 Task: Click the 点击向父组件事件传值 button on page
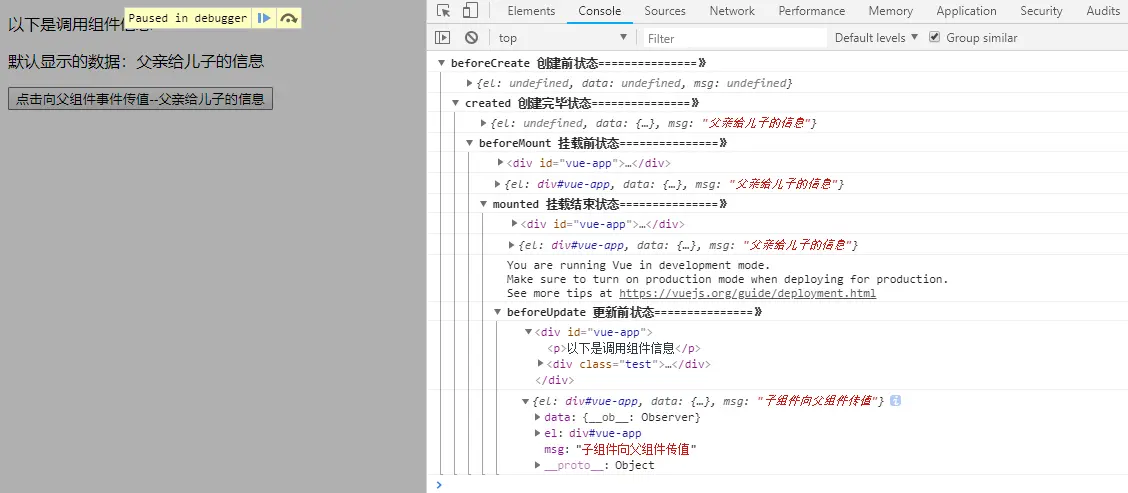point(140,99)
